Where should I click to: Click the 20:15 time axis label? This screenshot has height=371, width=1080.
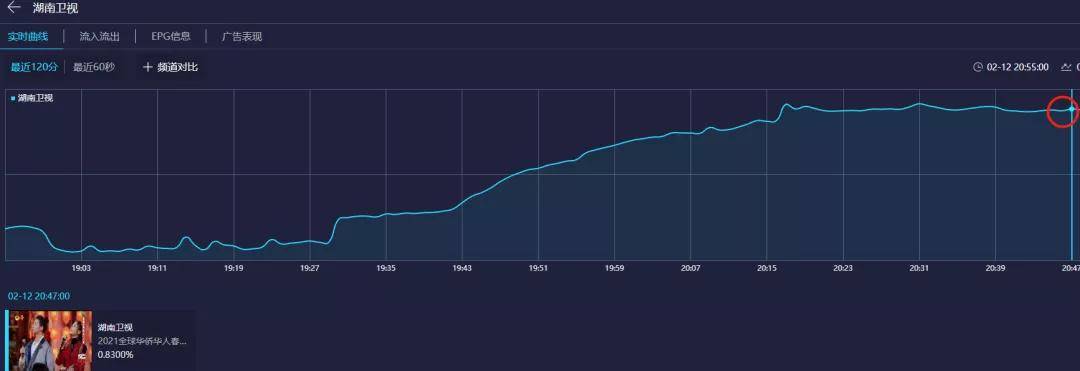(767, 268)
